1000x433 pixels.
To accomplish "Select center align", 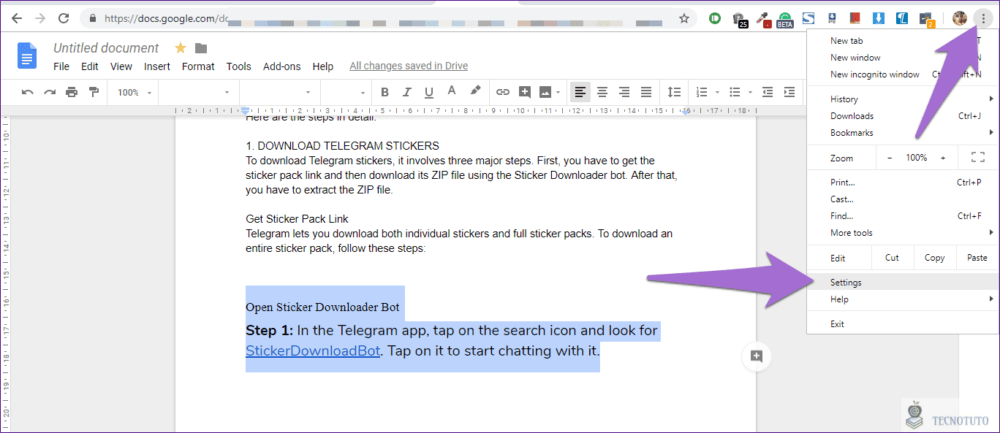I will pos(602,92).
